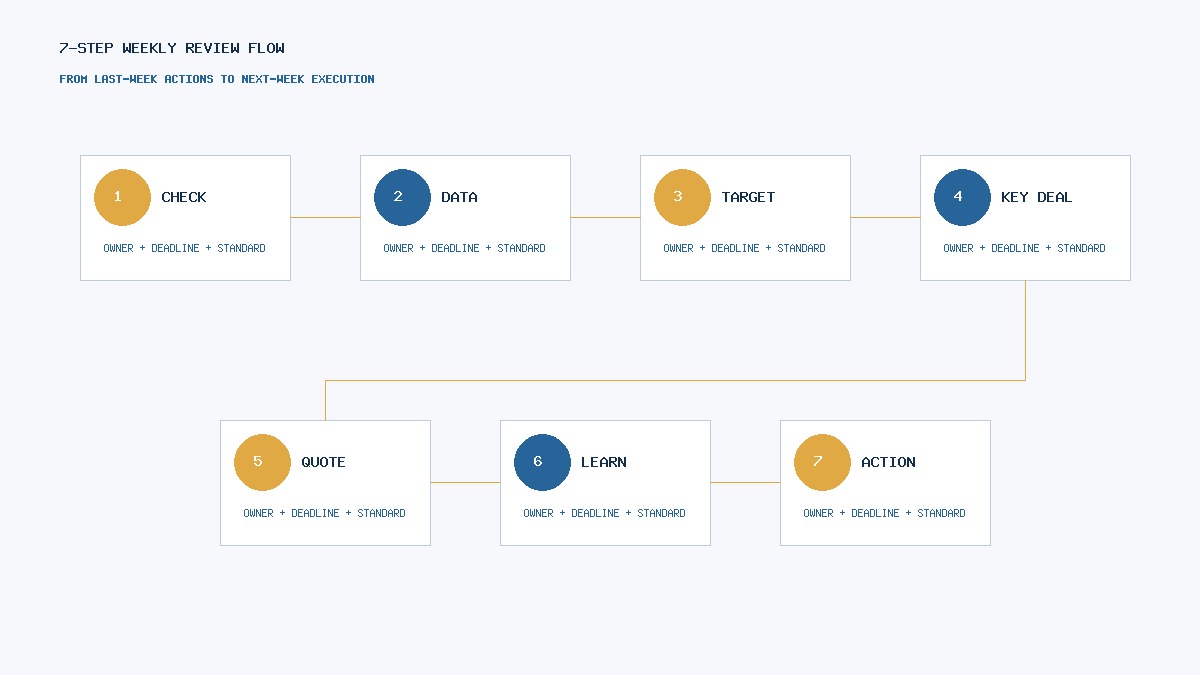This screenshot has width=1200, height=675.
Task: Click the CHECK step label
Action: (x=184, y=197)
